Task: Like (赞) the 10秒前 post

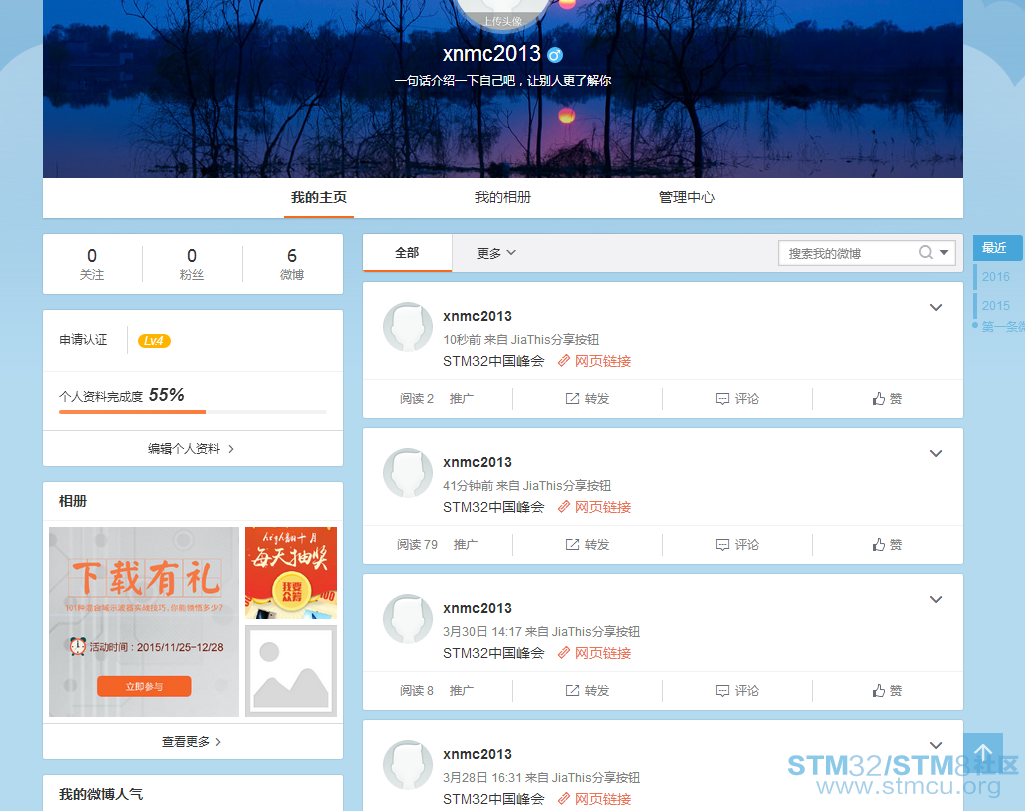Action: point(887,399)
